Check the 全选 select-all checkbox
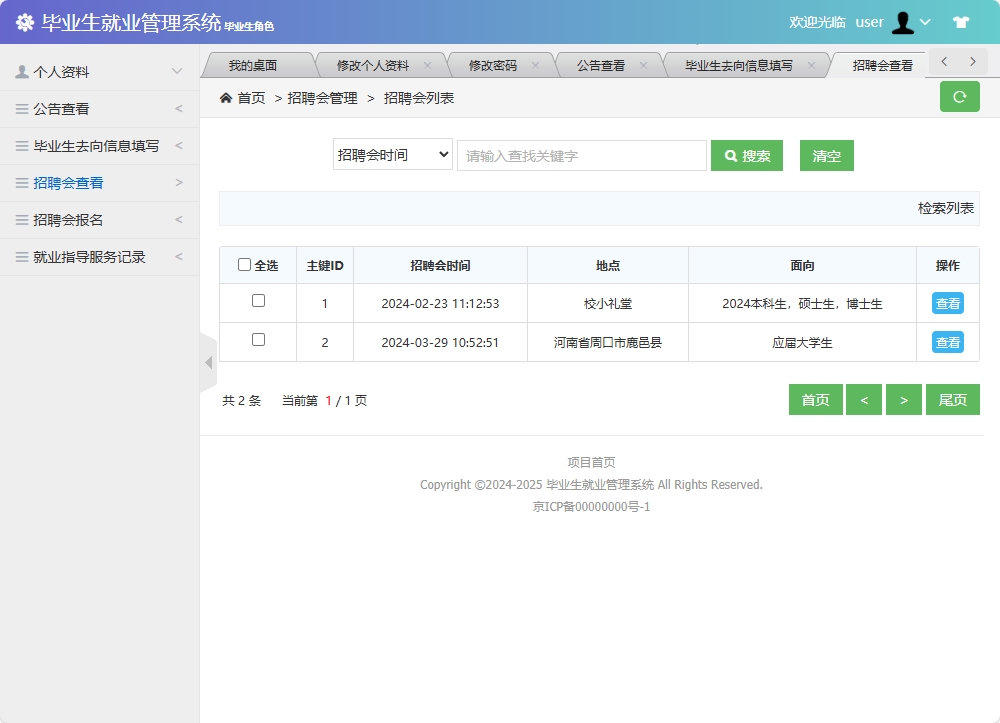Image resolution: width=1000 pixels, height=723 pixels. pyautogui.click(x=244, y=264)
